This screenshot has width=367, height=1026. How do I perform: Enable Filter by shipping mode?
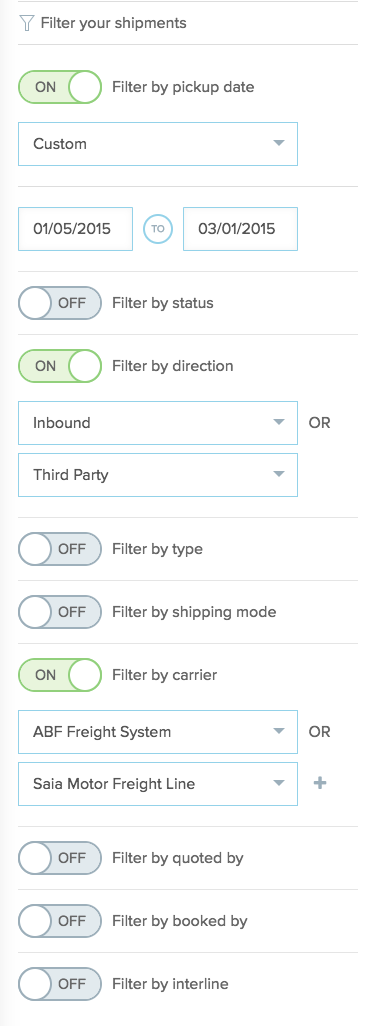click(x=60, y=612)
